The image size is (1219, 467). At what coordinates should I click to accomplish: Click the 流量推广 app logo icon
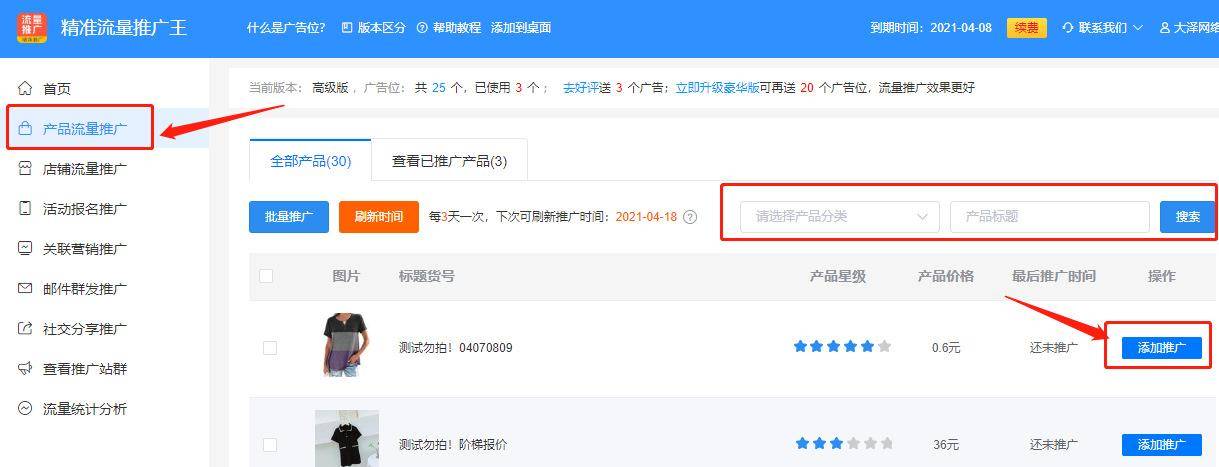(32, 27)
